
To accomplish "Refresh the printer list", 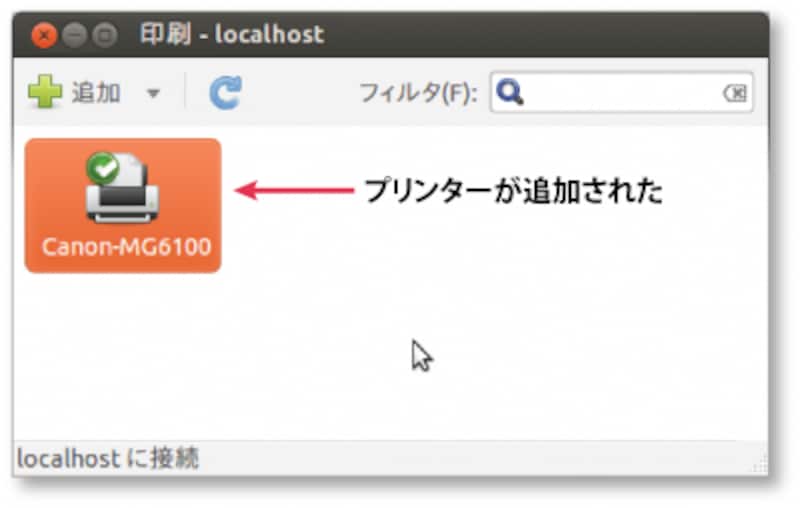I will coord(226,93).
